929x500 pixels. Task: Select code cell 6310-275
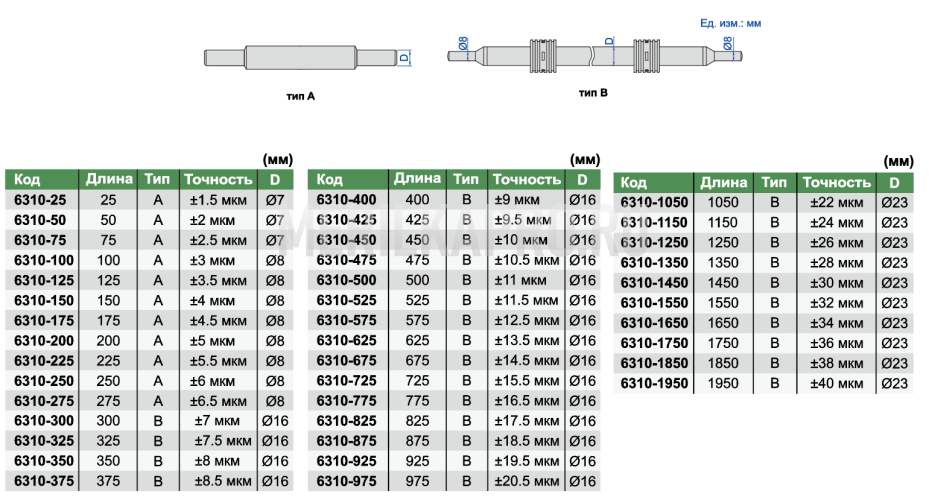[41, 401]
